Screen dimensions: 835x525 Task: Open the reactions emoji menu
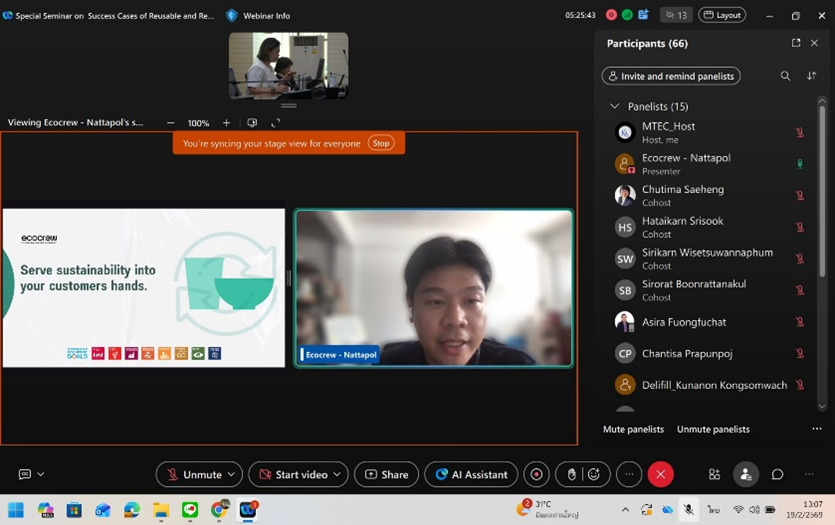click(594, 474)
